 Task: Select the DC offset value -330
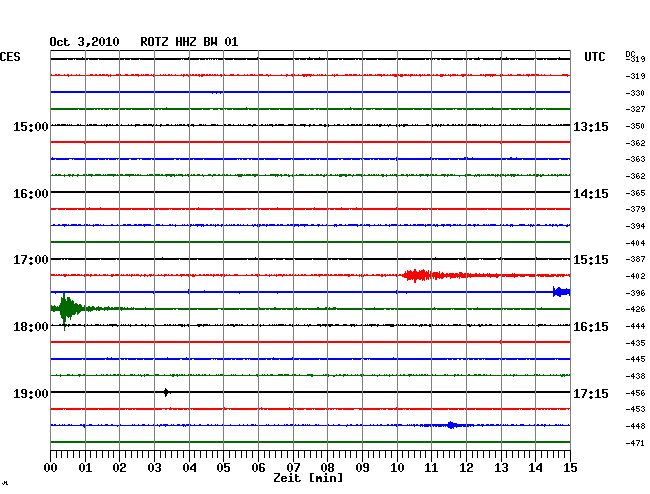[x=635, y=93]
